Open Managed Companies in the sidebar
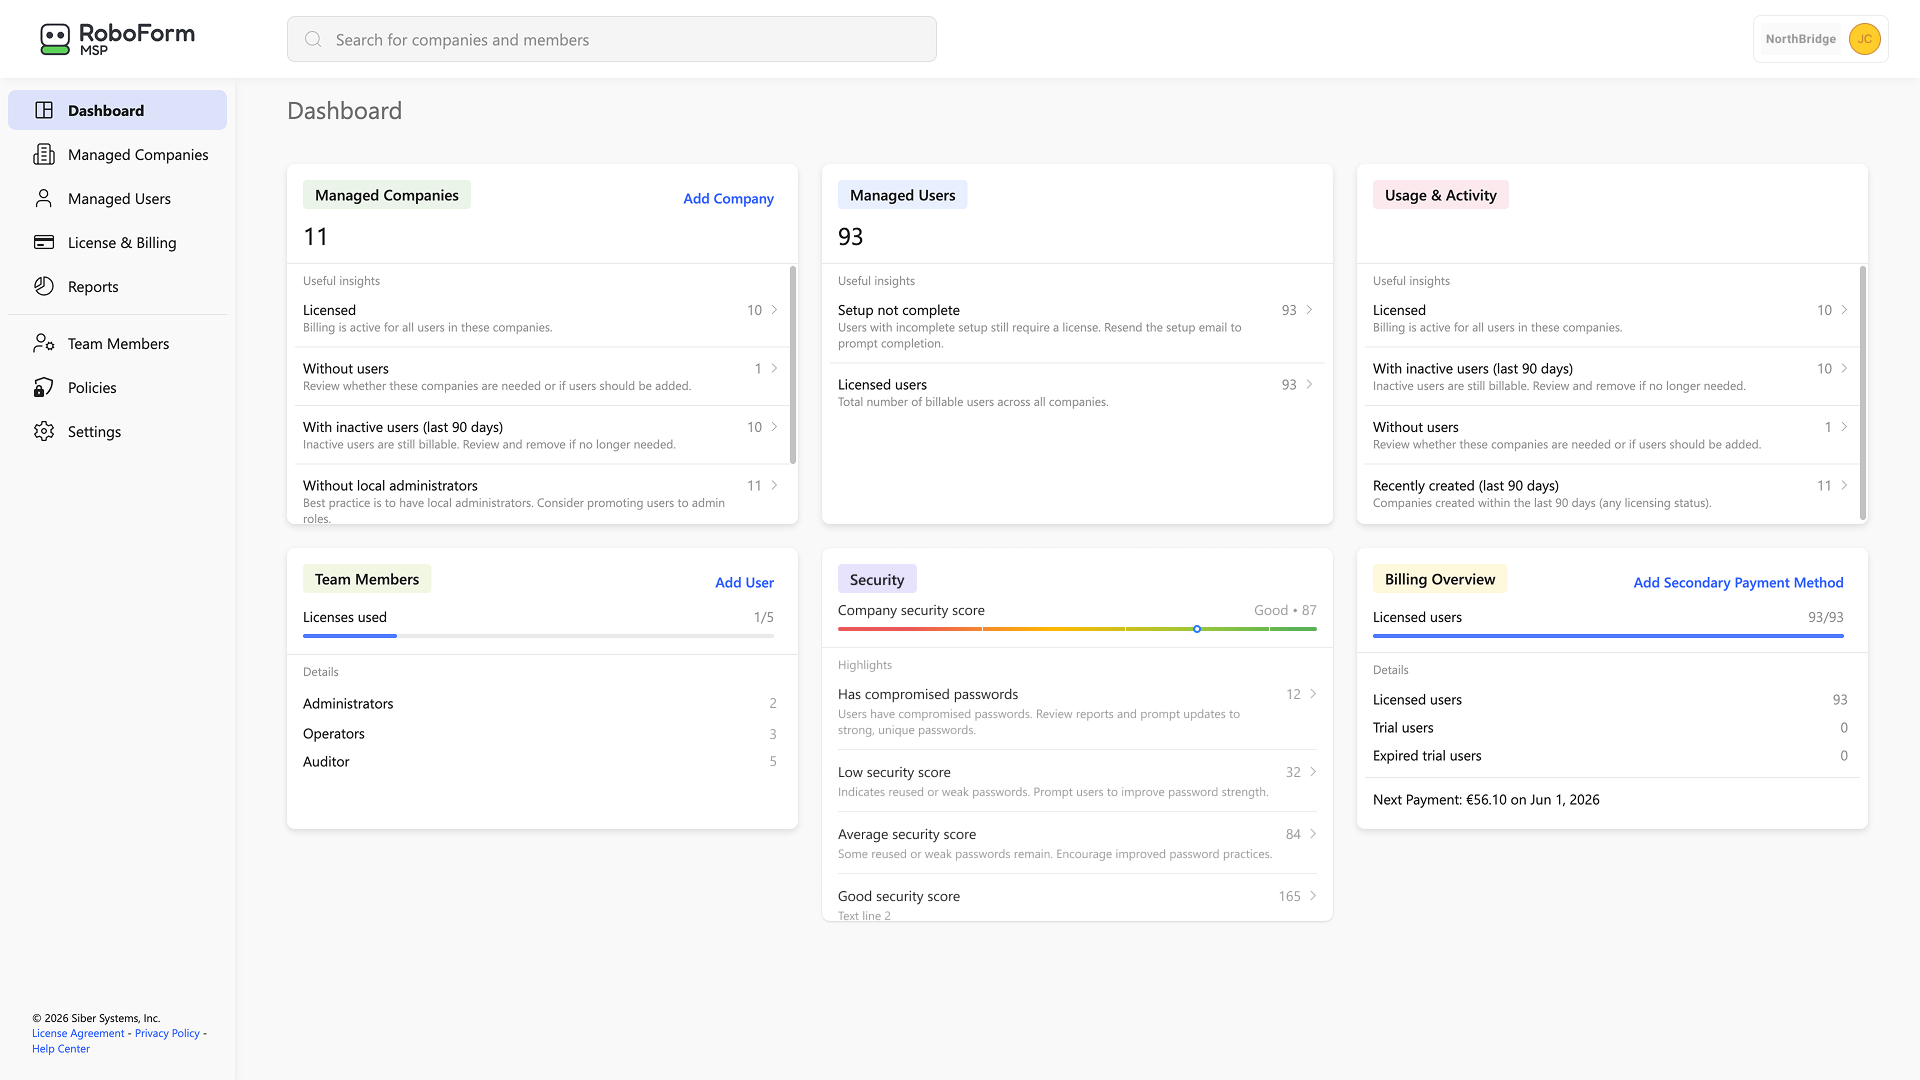1920x1080 pixels. click(118, 154)
